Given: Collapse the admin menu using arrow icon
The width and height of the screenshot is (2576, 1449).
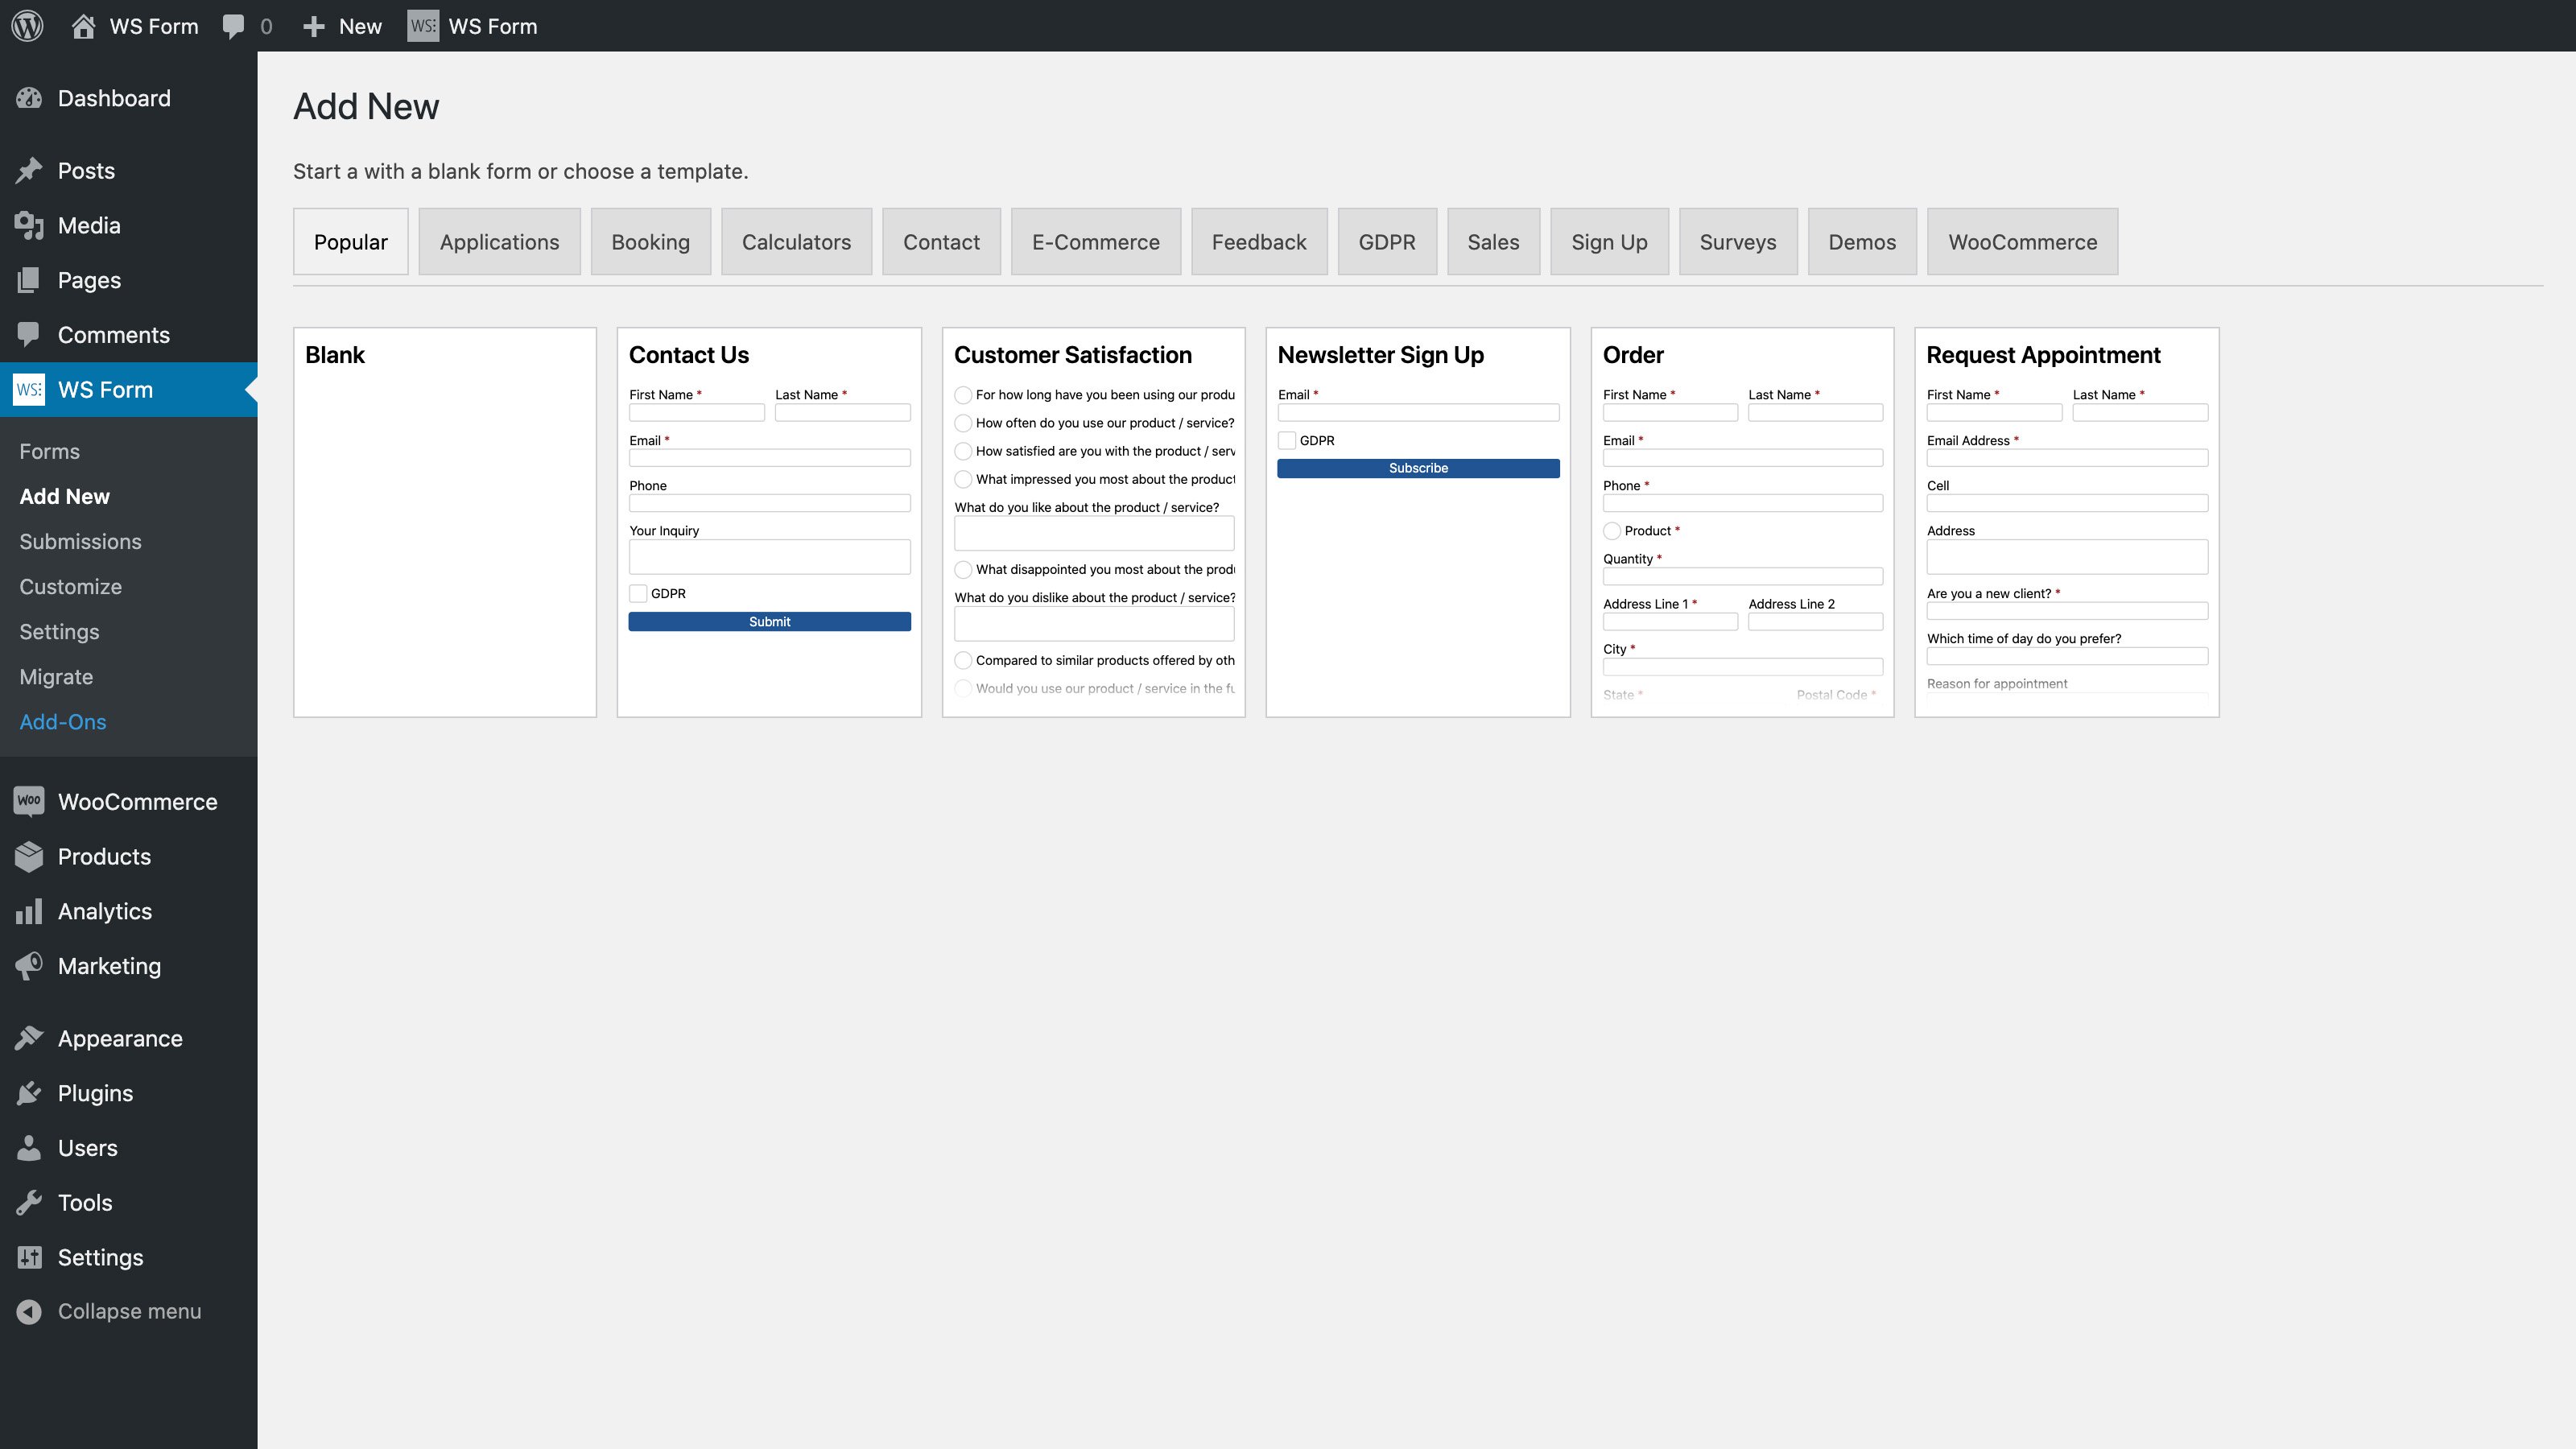Looking at the screenshot, I should click(29, 1312).
